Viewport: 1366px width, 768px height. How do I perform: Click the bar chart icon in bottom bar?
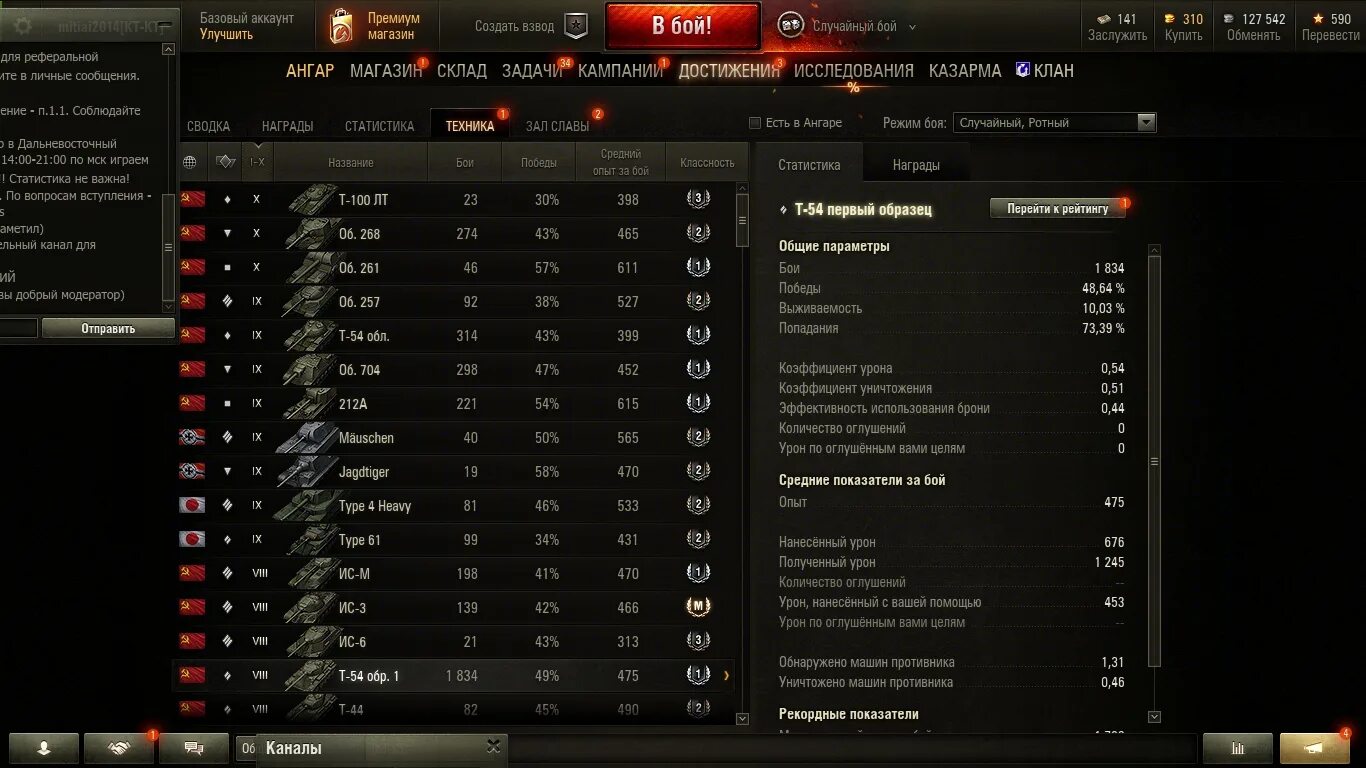point(1238,747)
